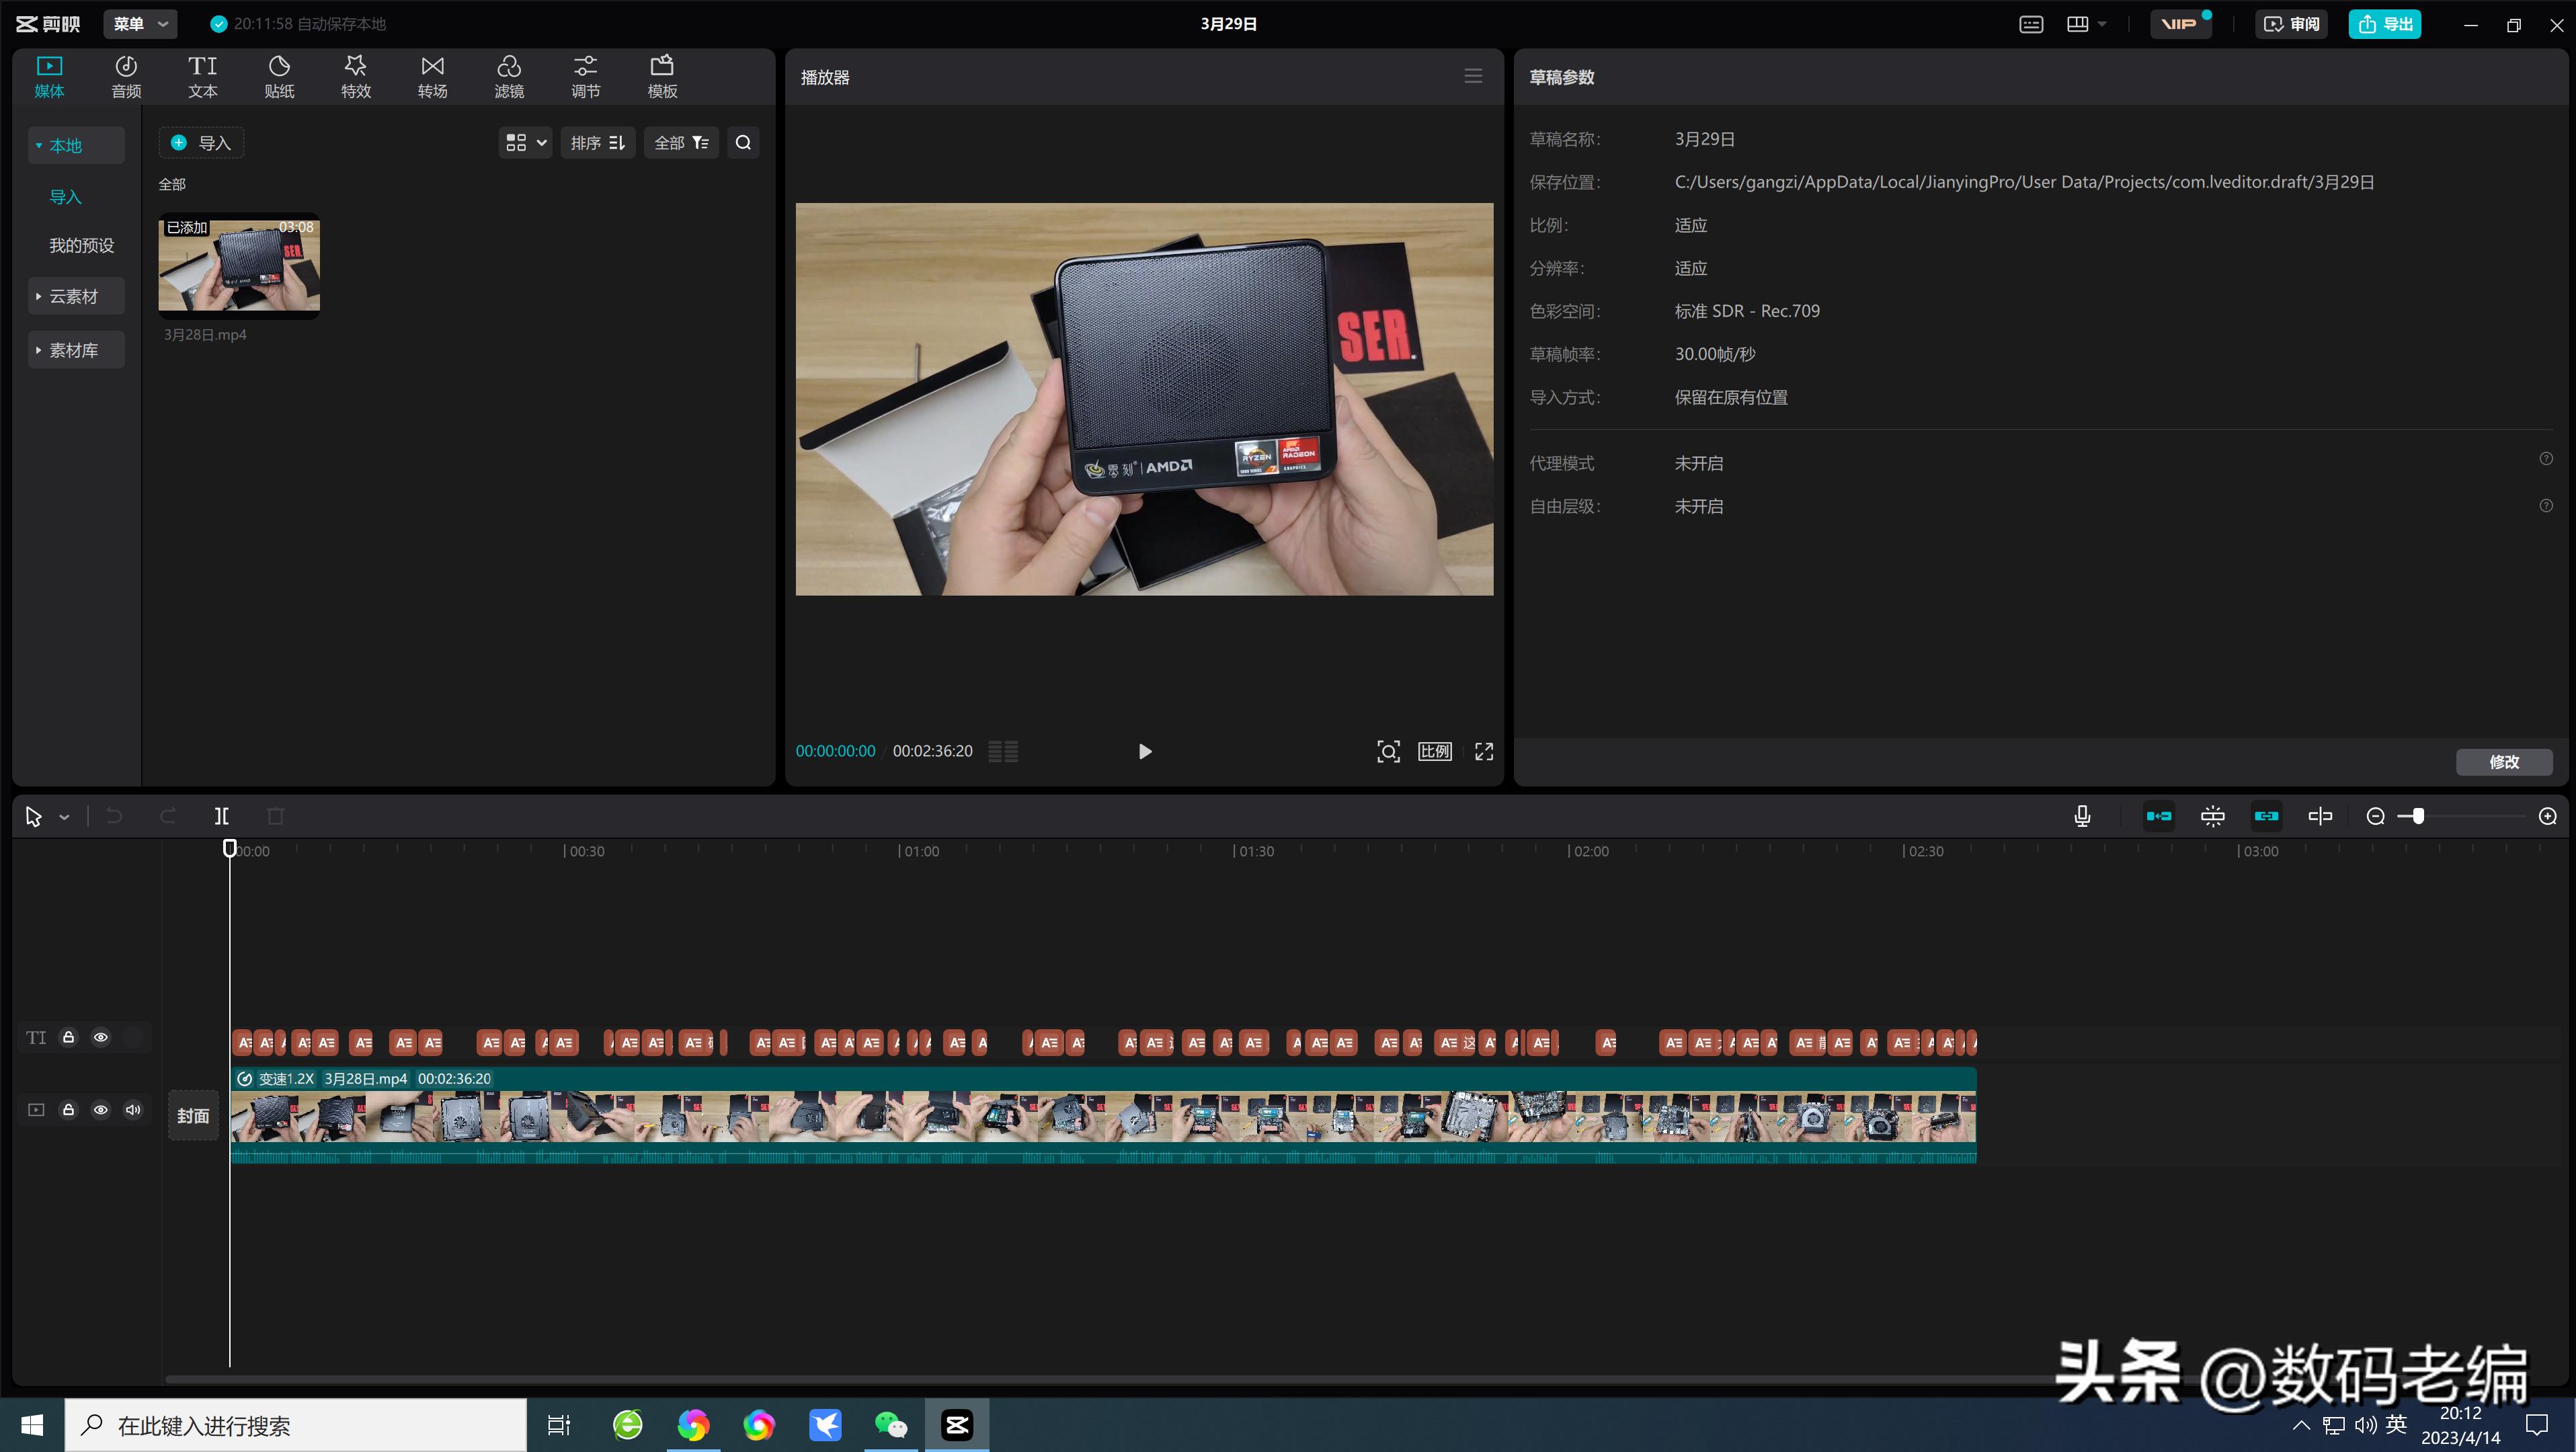Click the split clip tool icon
2576x1452 pixels.
click(x=221, y=816)
